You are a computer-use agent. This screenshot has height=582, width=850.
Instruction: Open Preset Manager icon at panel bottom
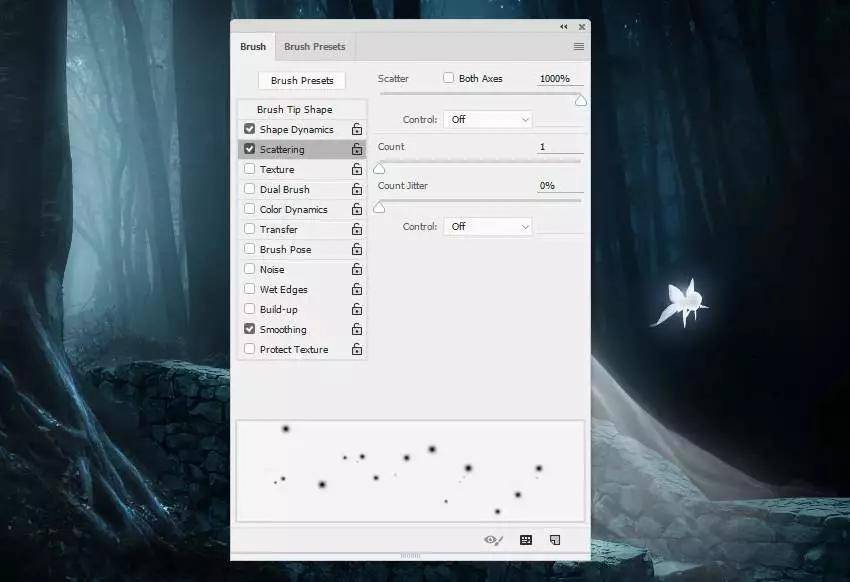(x=526, y=540)
